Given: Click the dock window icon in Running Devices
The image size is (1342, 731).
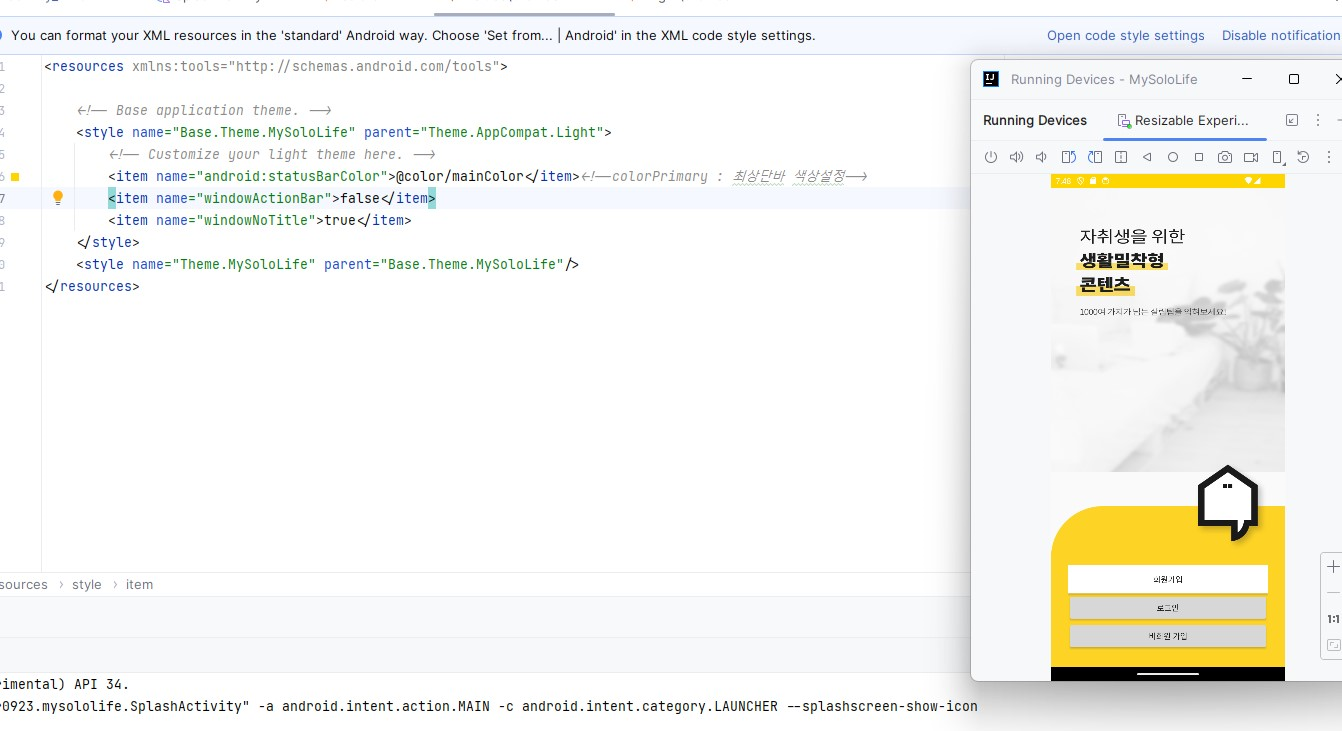Looking at the screenshot, I should (x=1292, y=120).
